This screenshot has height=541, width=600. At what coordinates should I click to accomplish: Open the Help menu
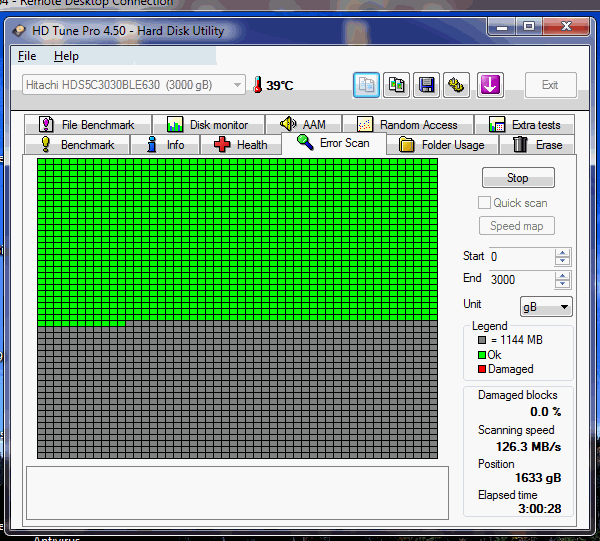(66, 56)
